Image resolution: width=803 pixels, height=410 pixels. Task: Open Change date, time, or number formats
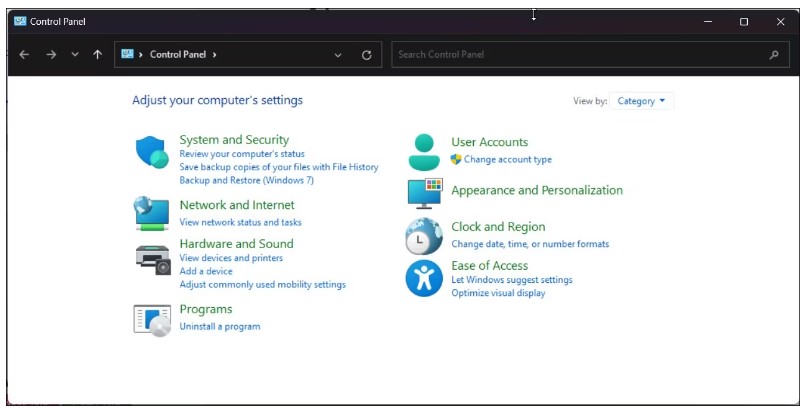coord(530,244)
